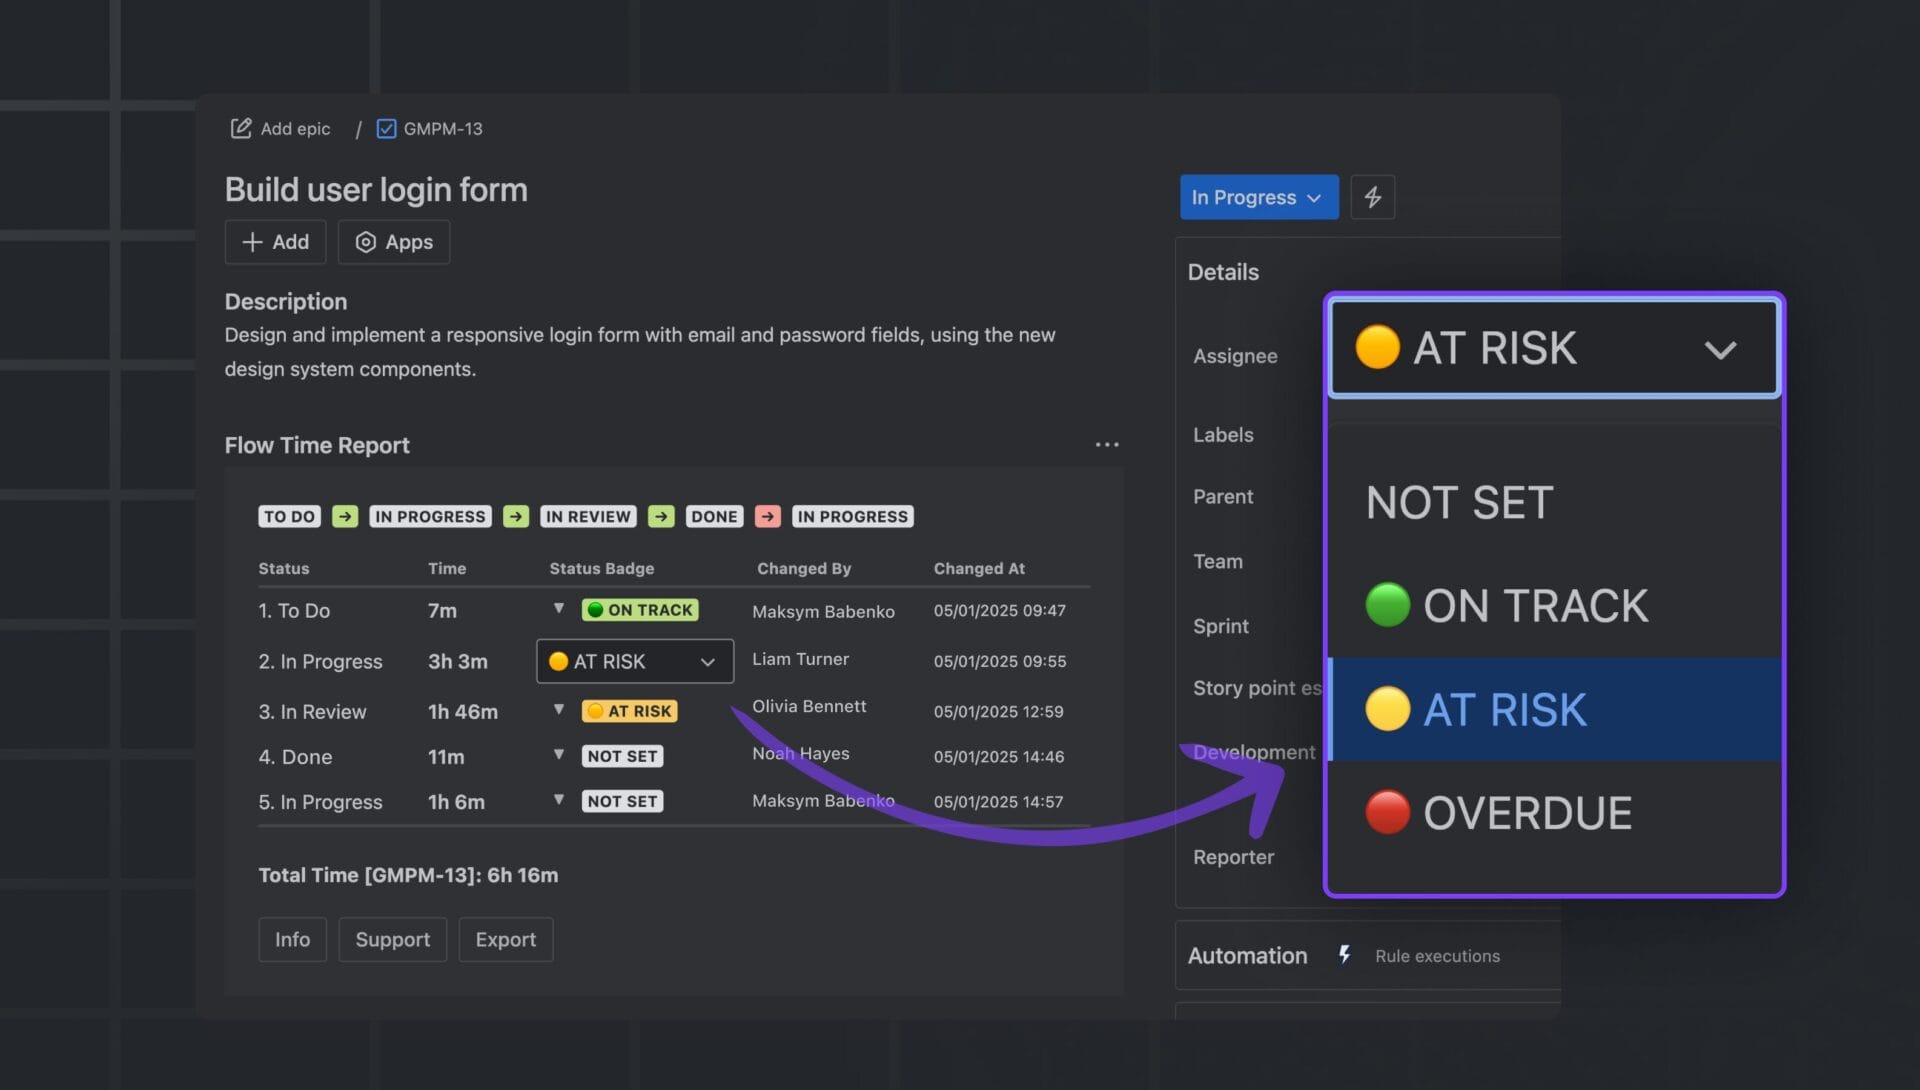Select ON TRACK from the status list
The image size is (1920, 1090).
pos(1535,606)
